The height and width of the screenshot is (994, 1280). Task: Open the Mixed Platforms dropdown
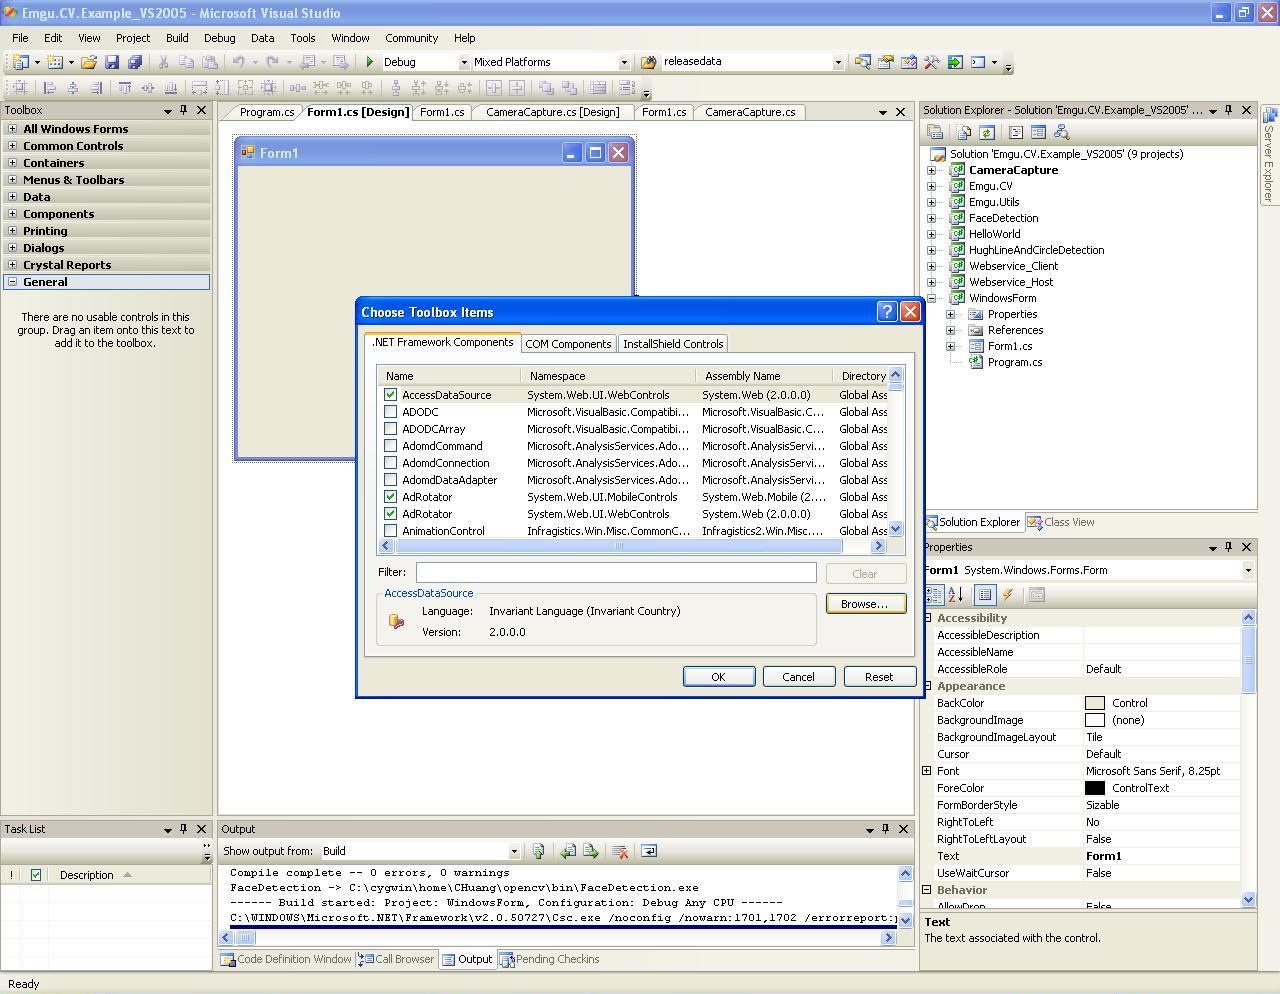click(x=624, y=62)
